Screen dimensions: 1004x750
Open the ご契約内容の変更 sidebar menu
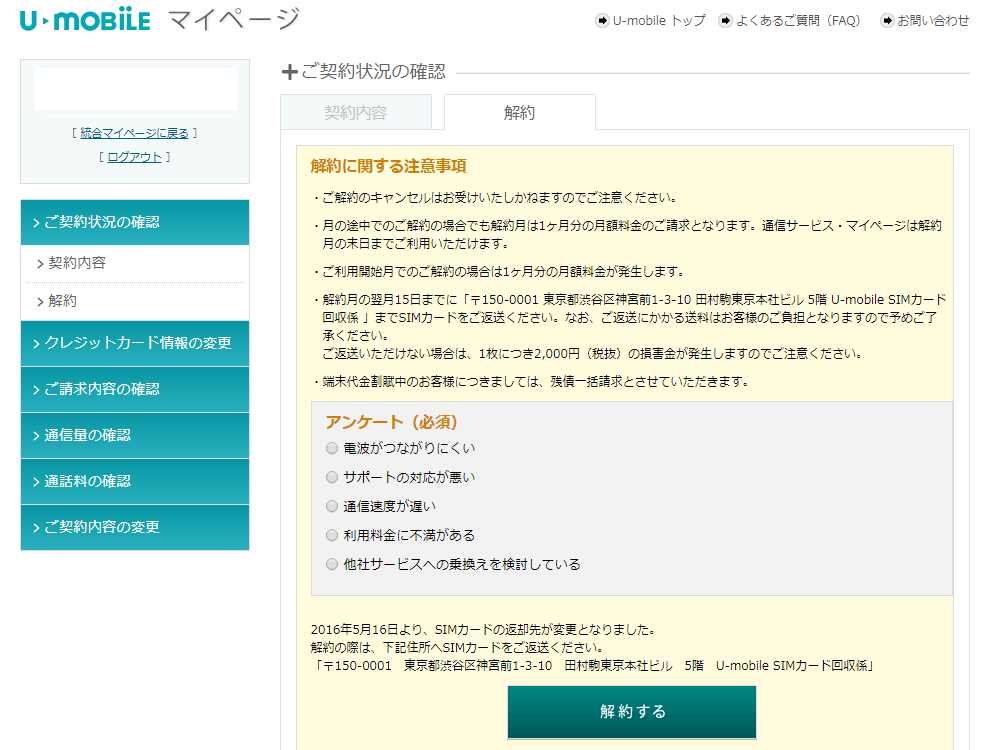134,527
